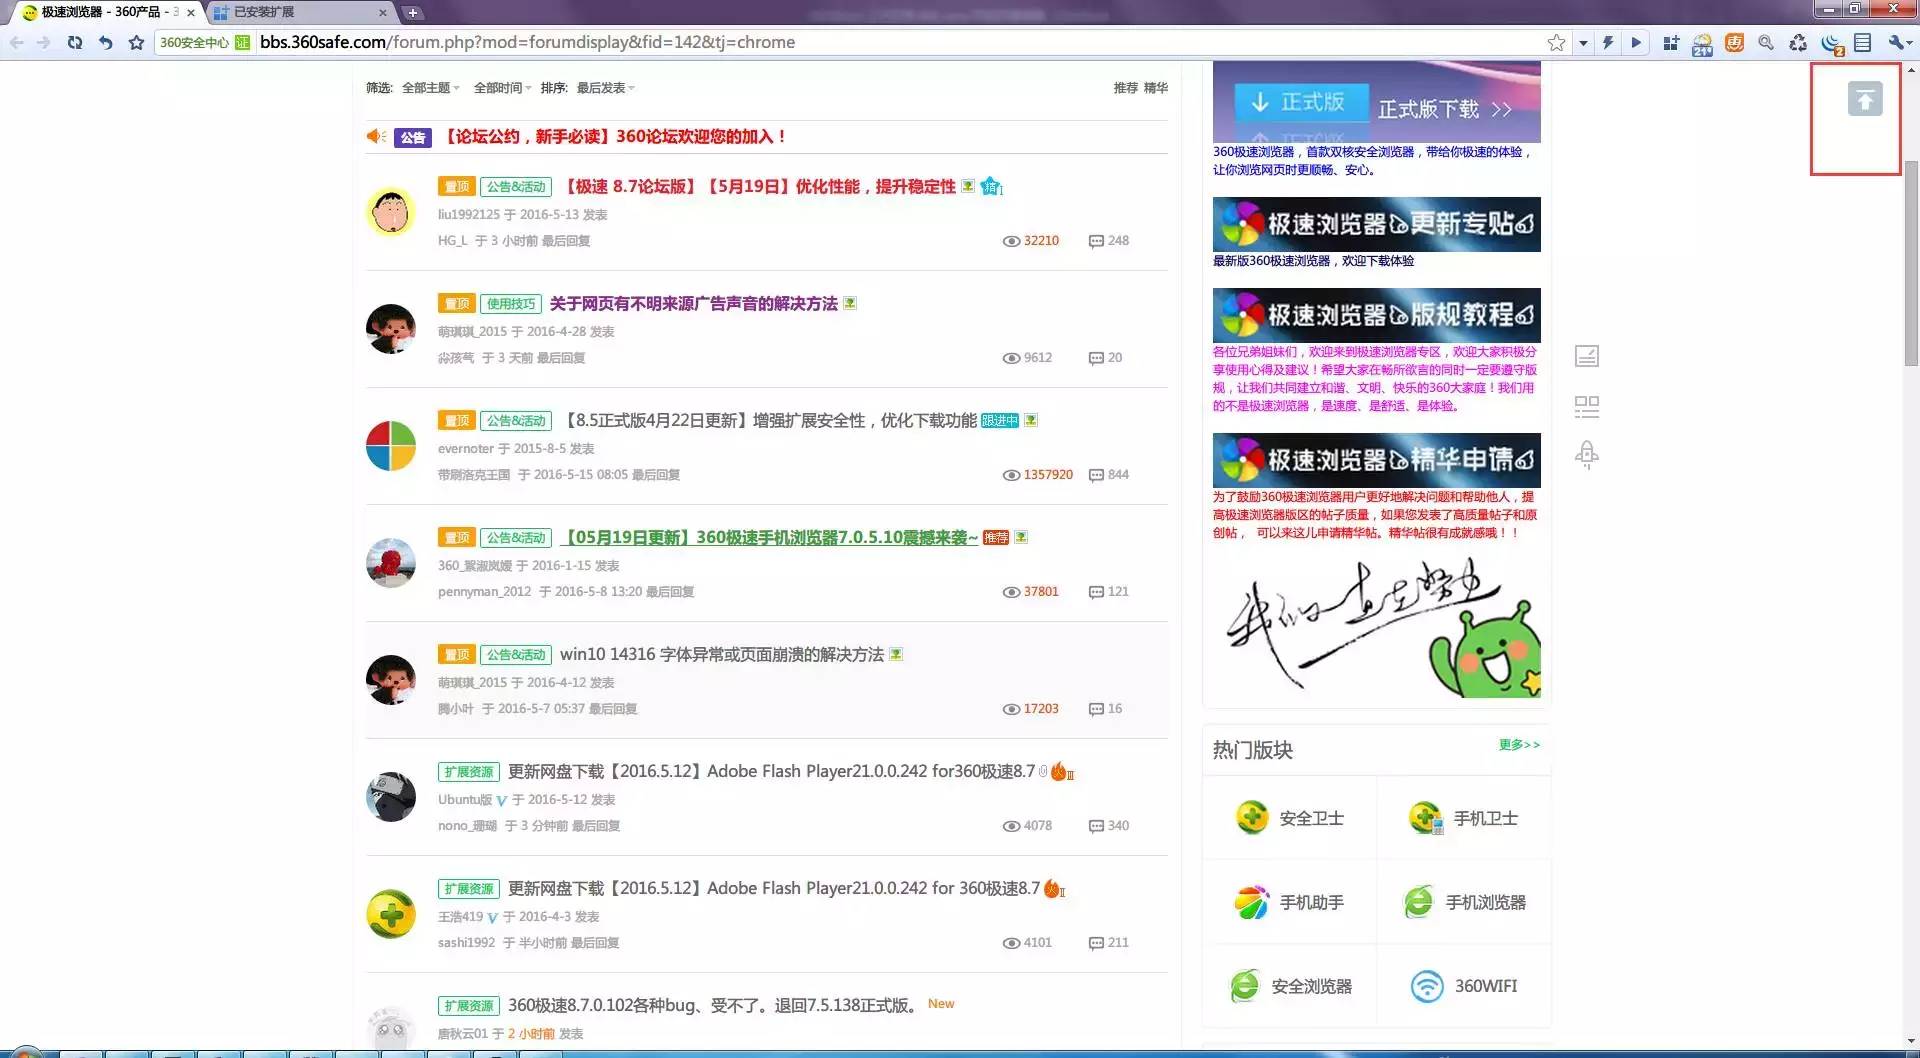The height and width of the screenshot is (1058, 1920).
Task: Click the play triangle icon in address bar
Action: tap(1636, 43)
